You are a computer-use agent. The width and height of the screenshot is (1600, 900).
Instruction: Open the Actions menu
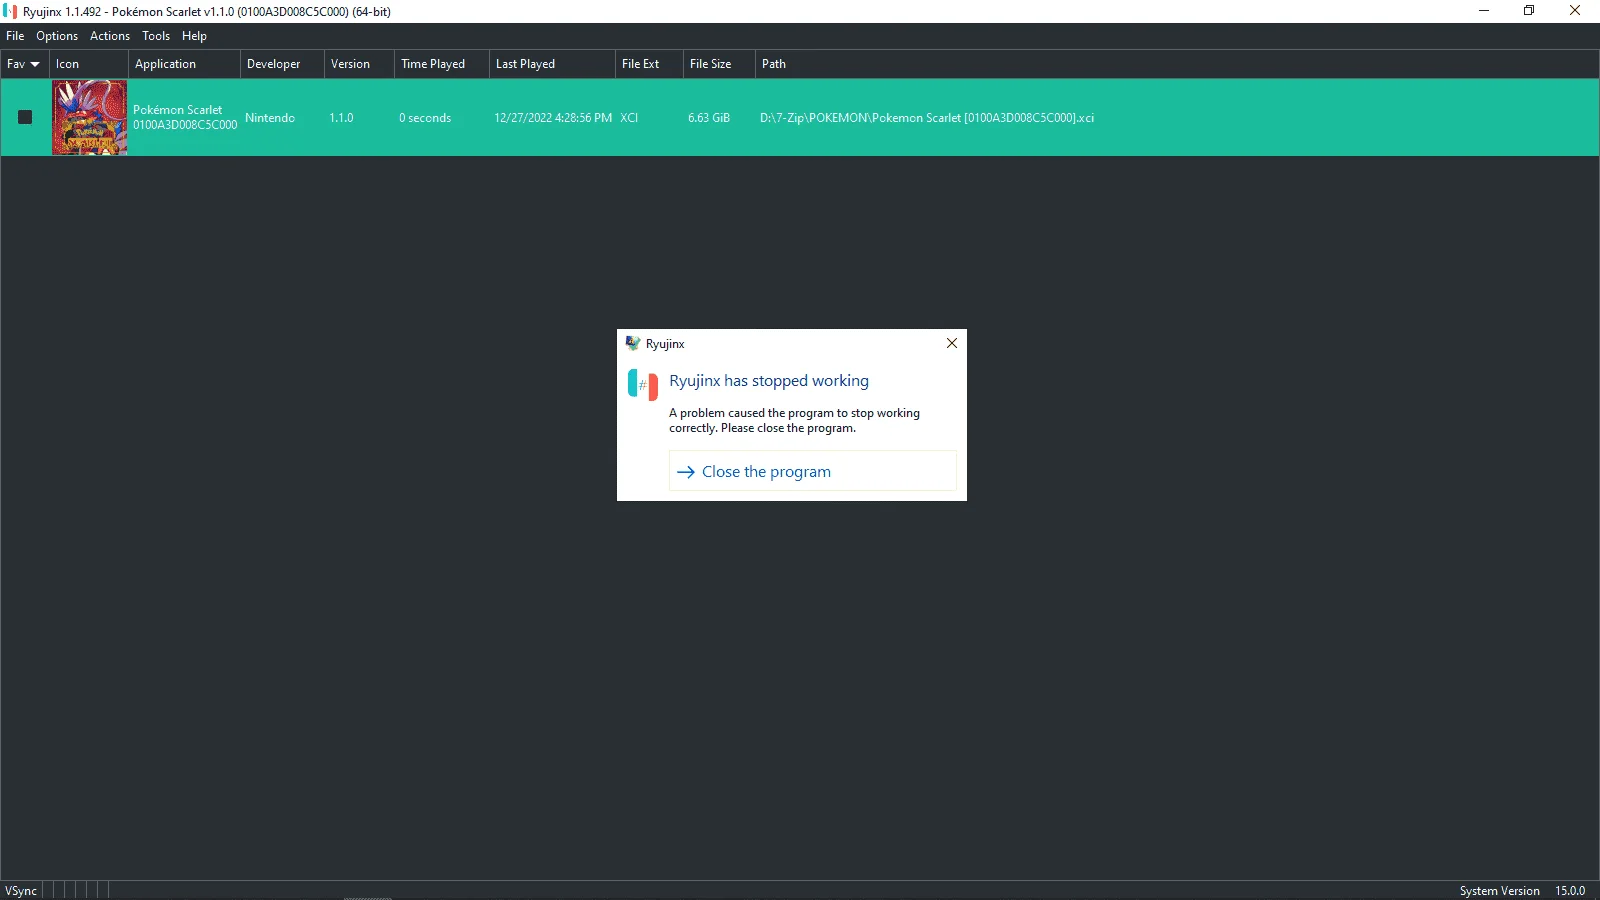[x=110, y=36]
